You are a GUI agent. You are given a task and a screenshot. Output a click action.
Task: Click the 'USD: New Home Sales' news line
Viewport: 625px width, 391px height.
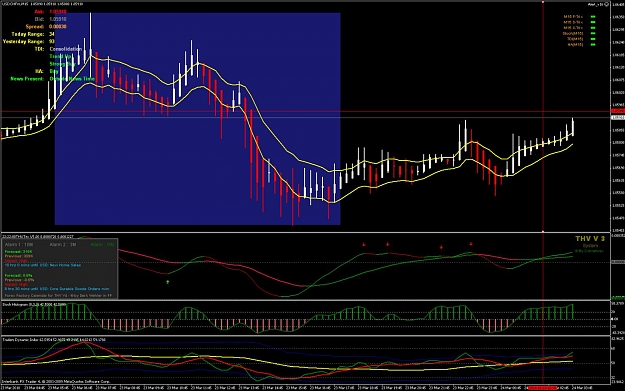[x=43, y=265]
